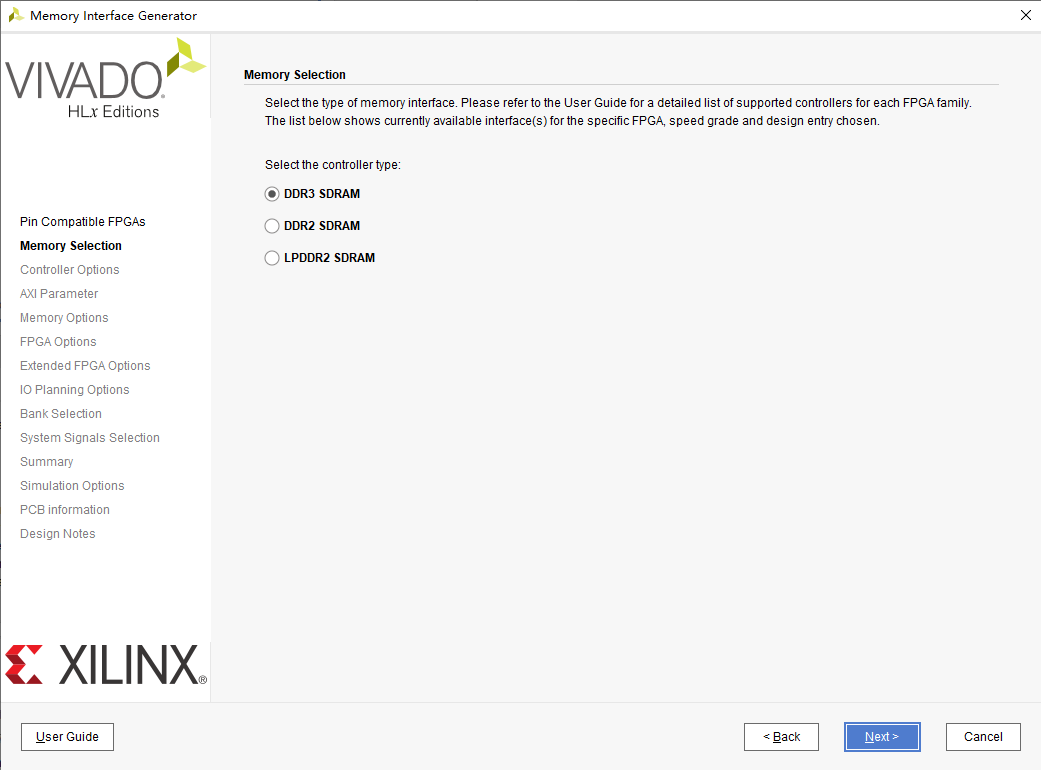Screen dimensions: 1041x770
Task: Open the Simulation Options step
Action: pyautogui.click(x=72, y=485)
